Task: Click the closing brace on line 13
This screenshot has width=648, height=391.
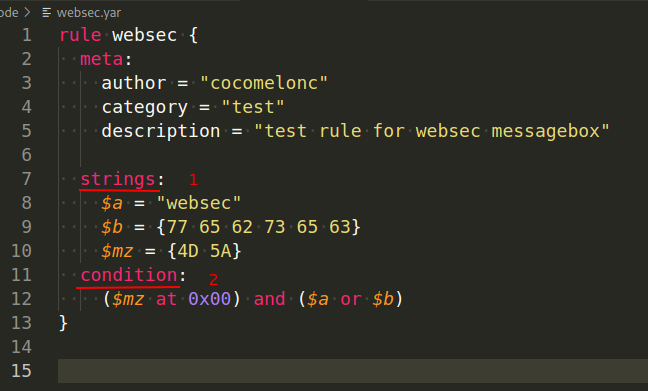Action: pyautogui.click(x=63, y=323)
